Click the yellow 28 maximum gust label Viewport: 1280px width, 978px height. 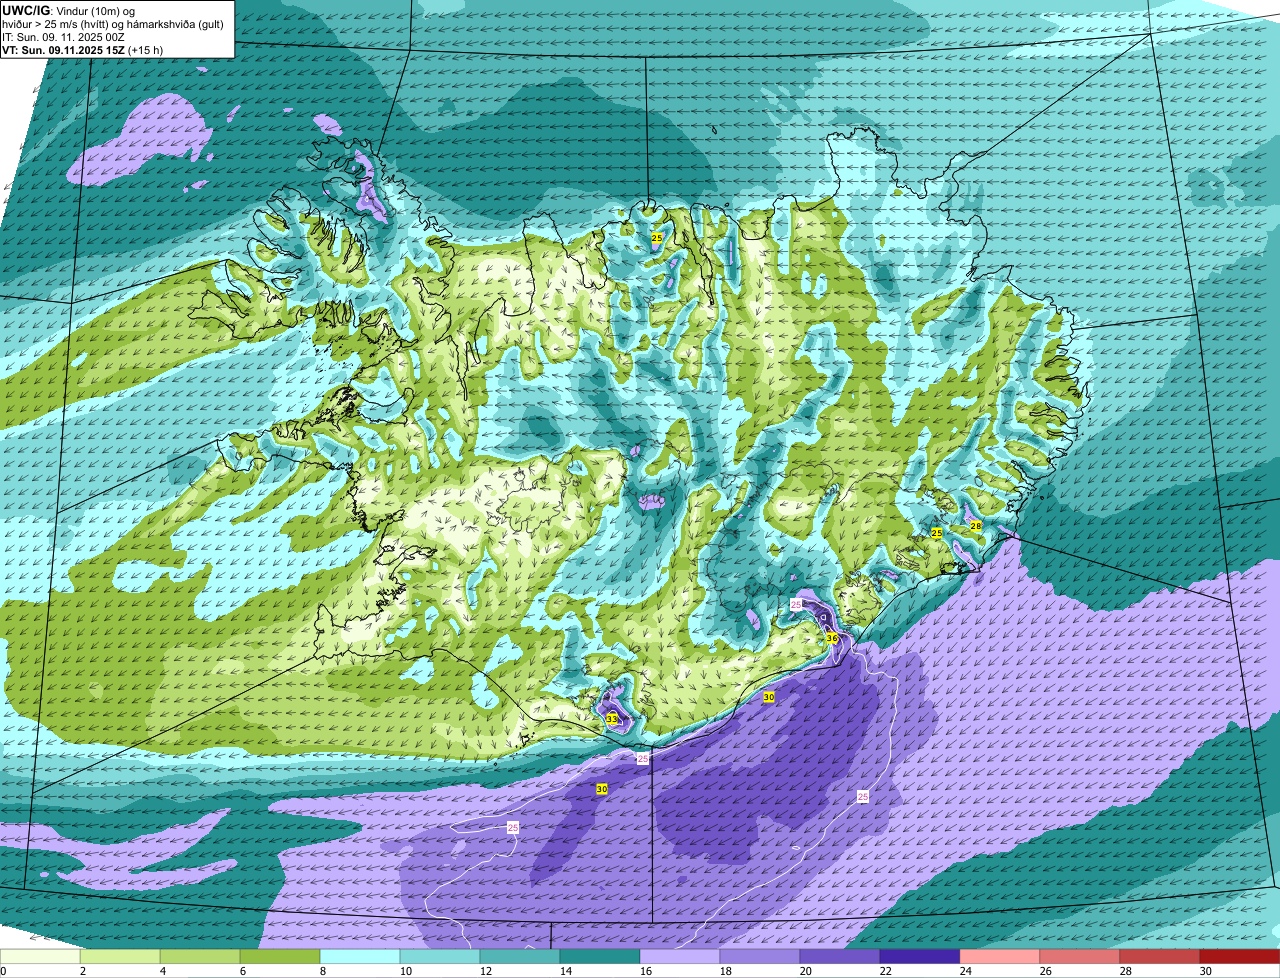[x=976, y=526]
